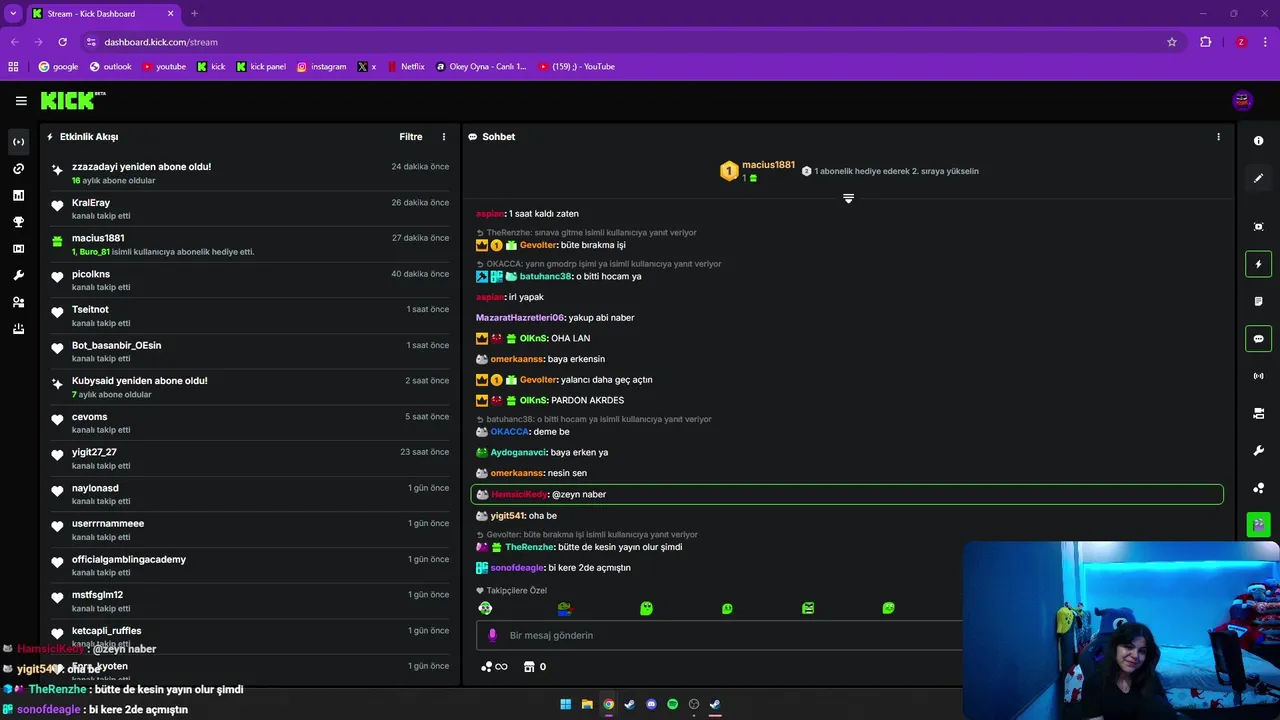This screenshot has width=1280, height=720.
Task: Open the Filtre activity filter
Action: [411, 137]
